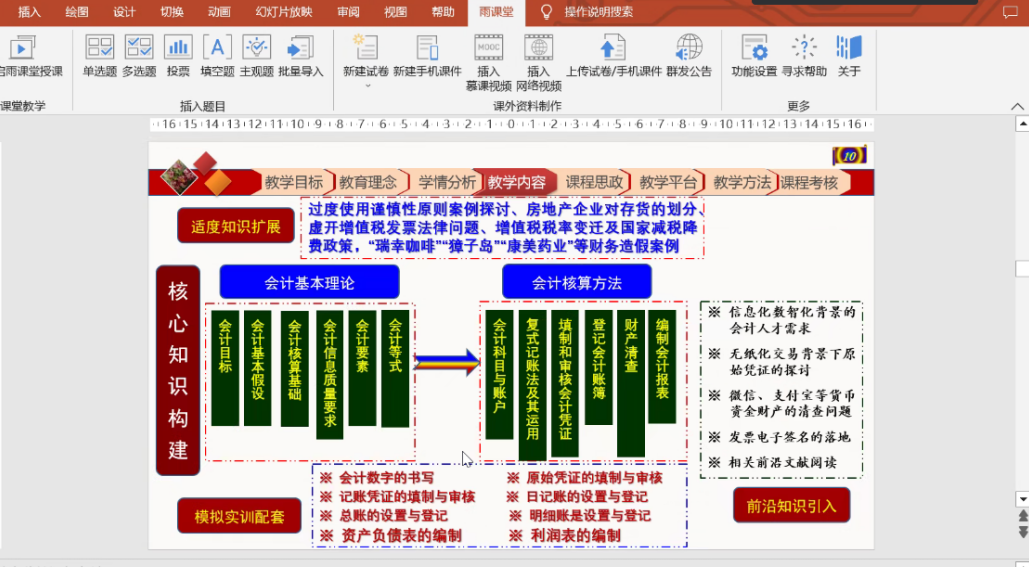1031x567 pixels.
Task: Click the 操作说明搜索 search field
Action: [x=598, y=12]
